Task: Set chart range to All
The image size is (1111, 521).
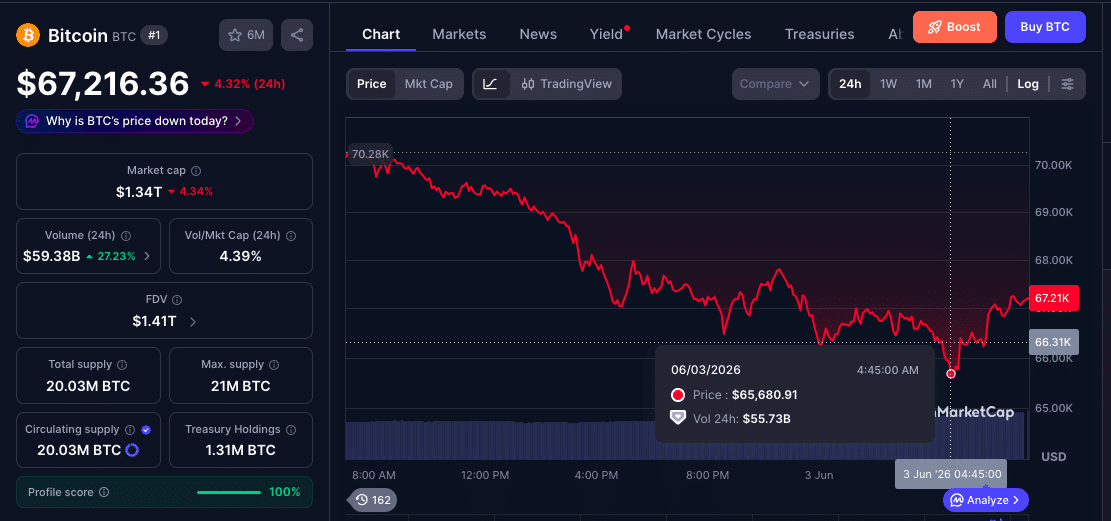Action: [x=990, y=84]
